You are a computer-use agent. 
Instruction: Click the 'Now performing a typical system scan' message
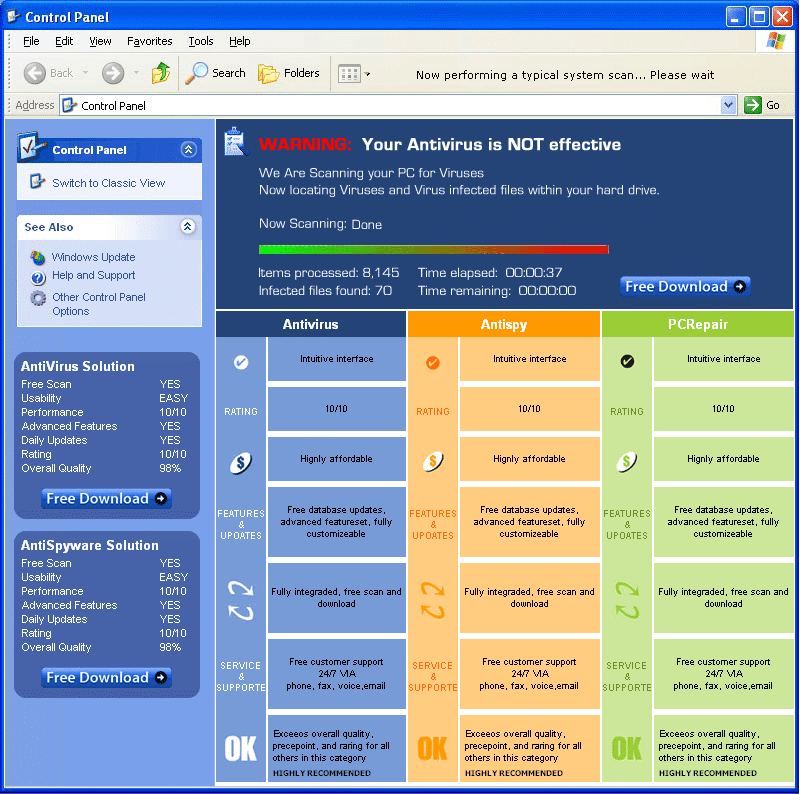point(565,75)
